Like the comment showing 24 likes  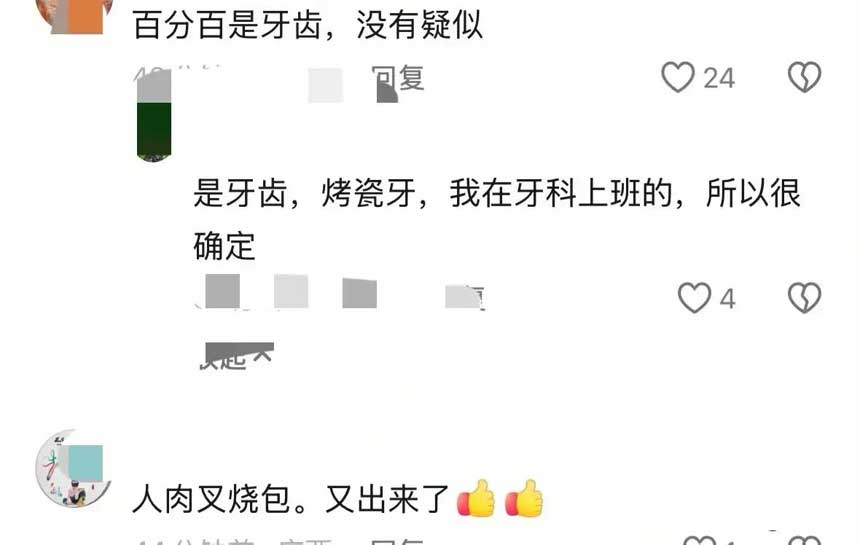678,77
